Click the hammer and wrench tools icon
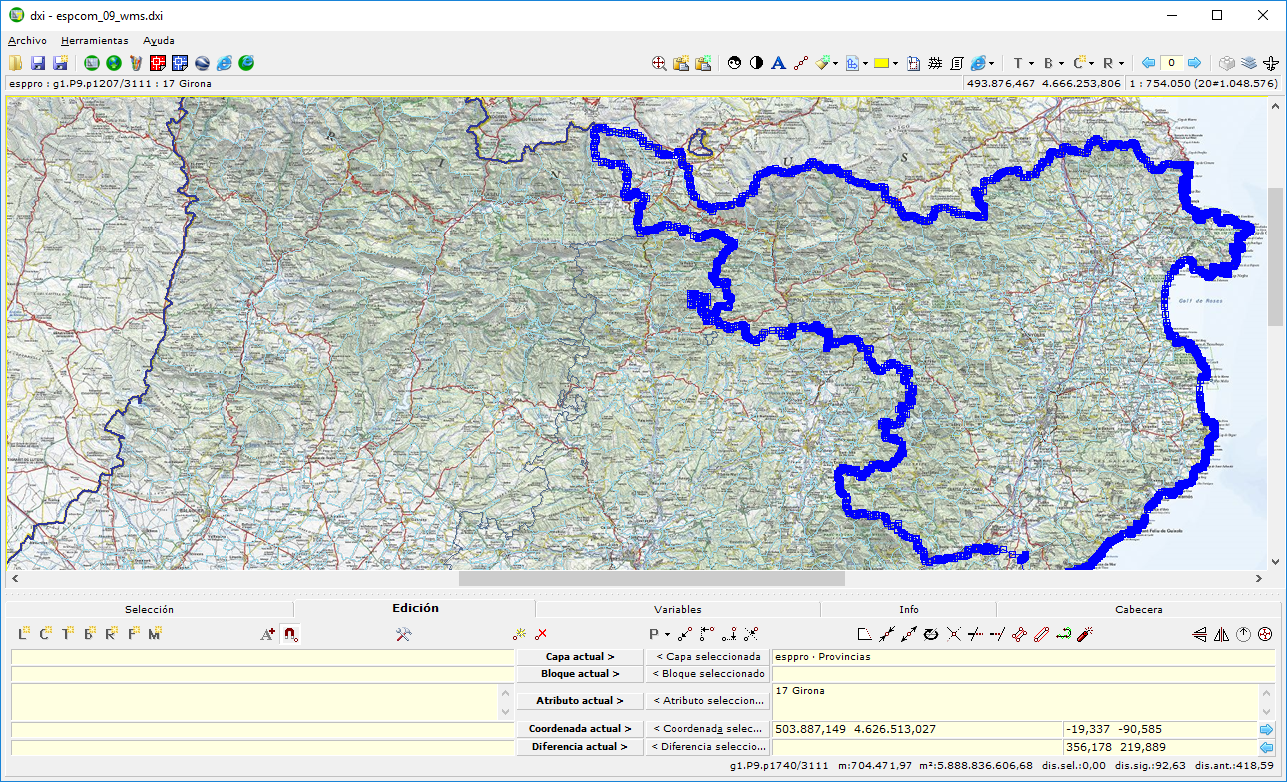Image resolution: width=1287 pixels, height=782 pixels. pos(404,634)
